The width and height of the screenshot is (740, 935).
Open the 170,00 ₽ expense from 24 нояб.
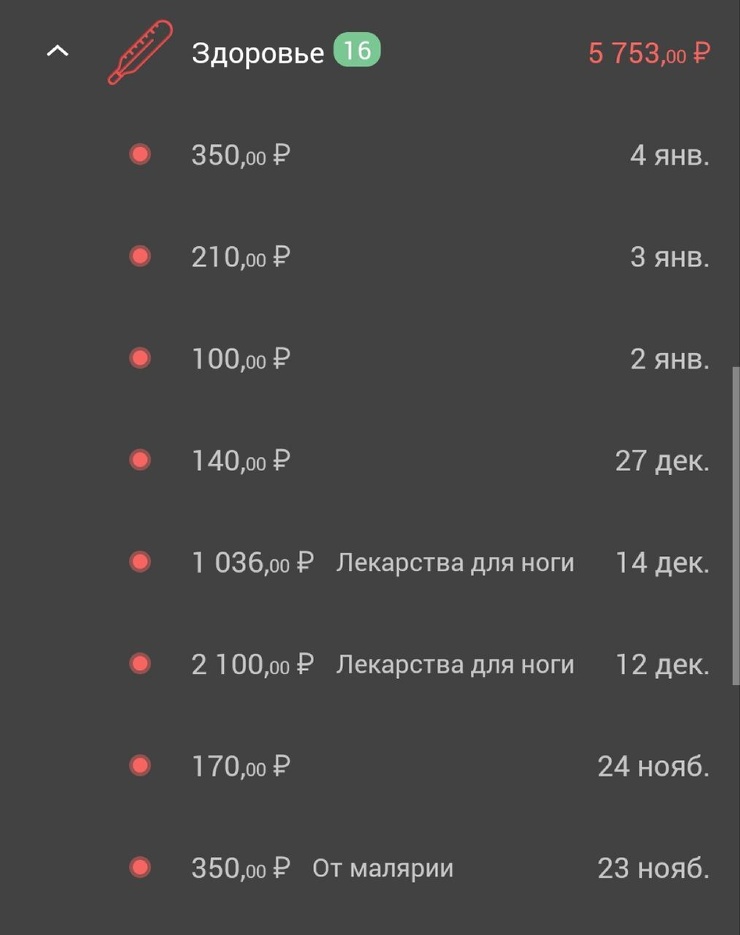[370, 766]
